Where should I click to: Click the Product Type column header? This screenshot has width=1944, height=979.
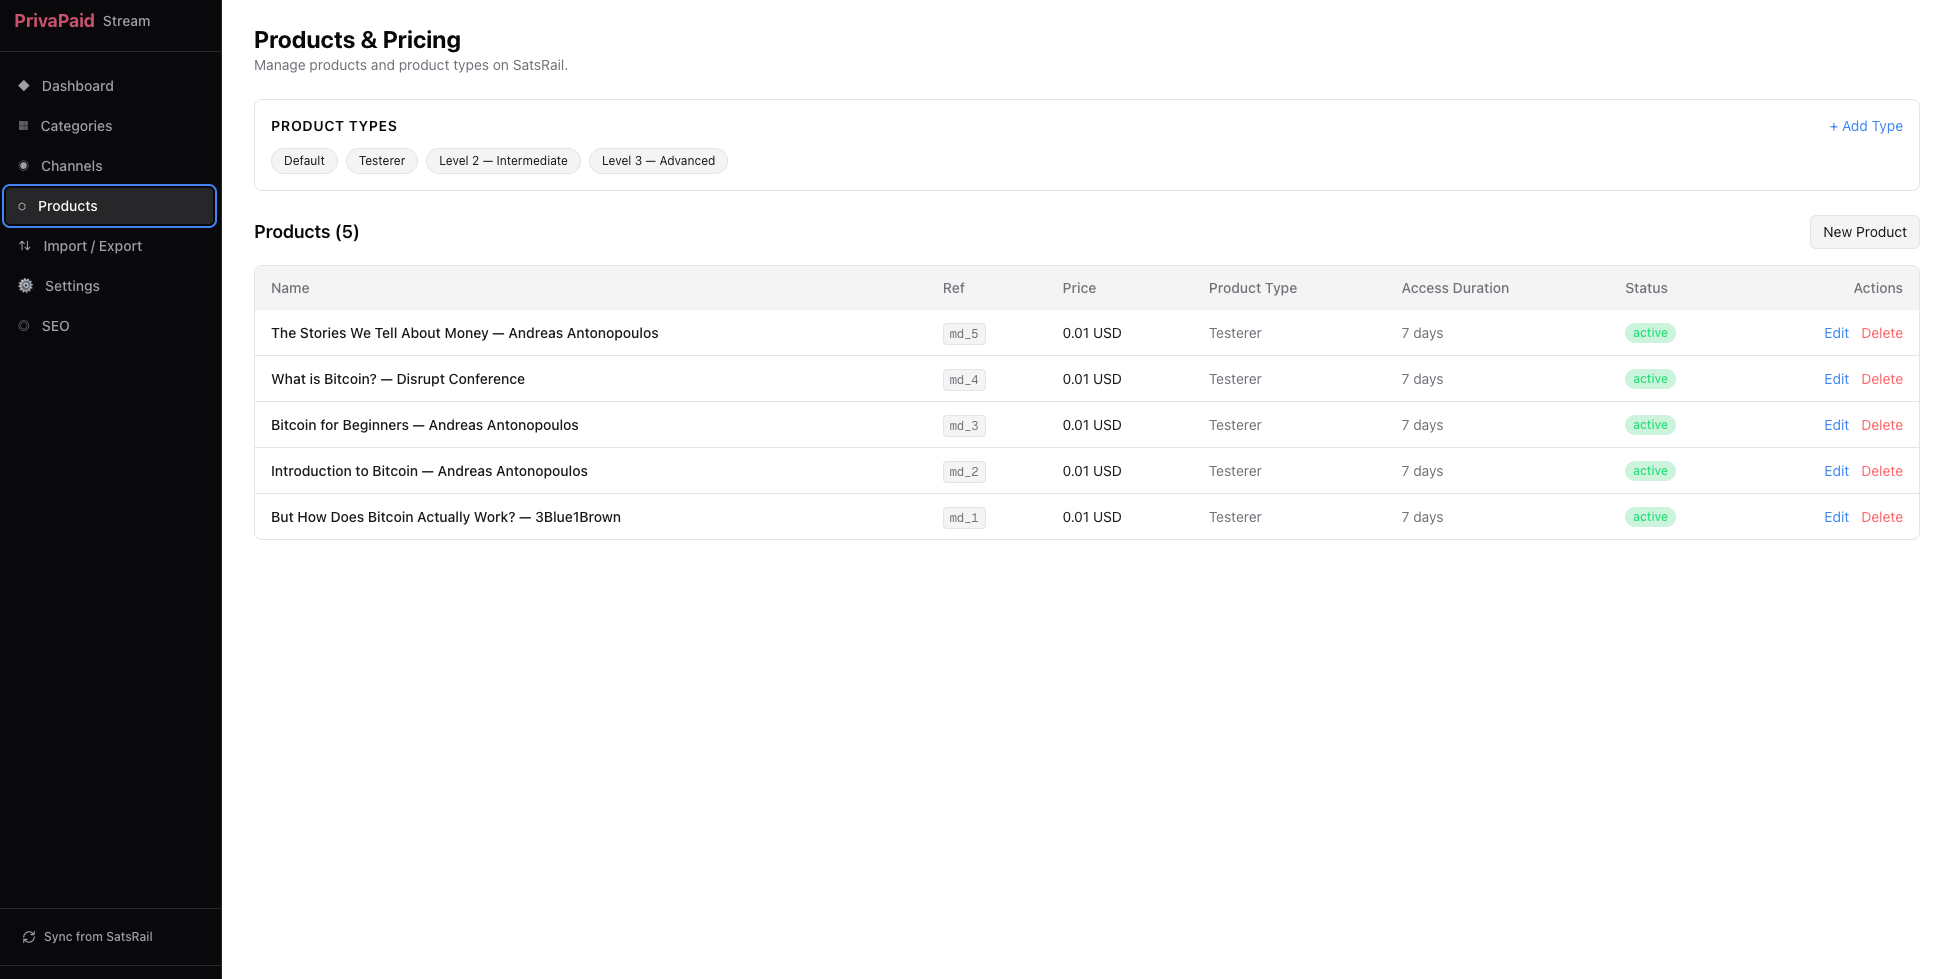[1252, 288]
